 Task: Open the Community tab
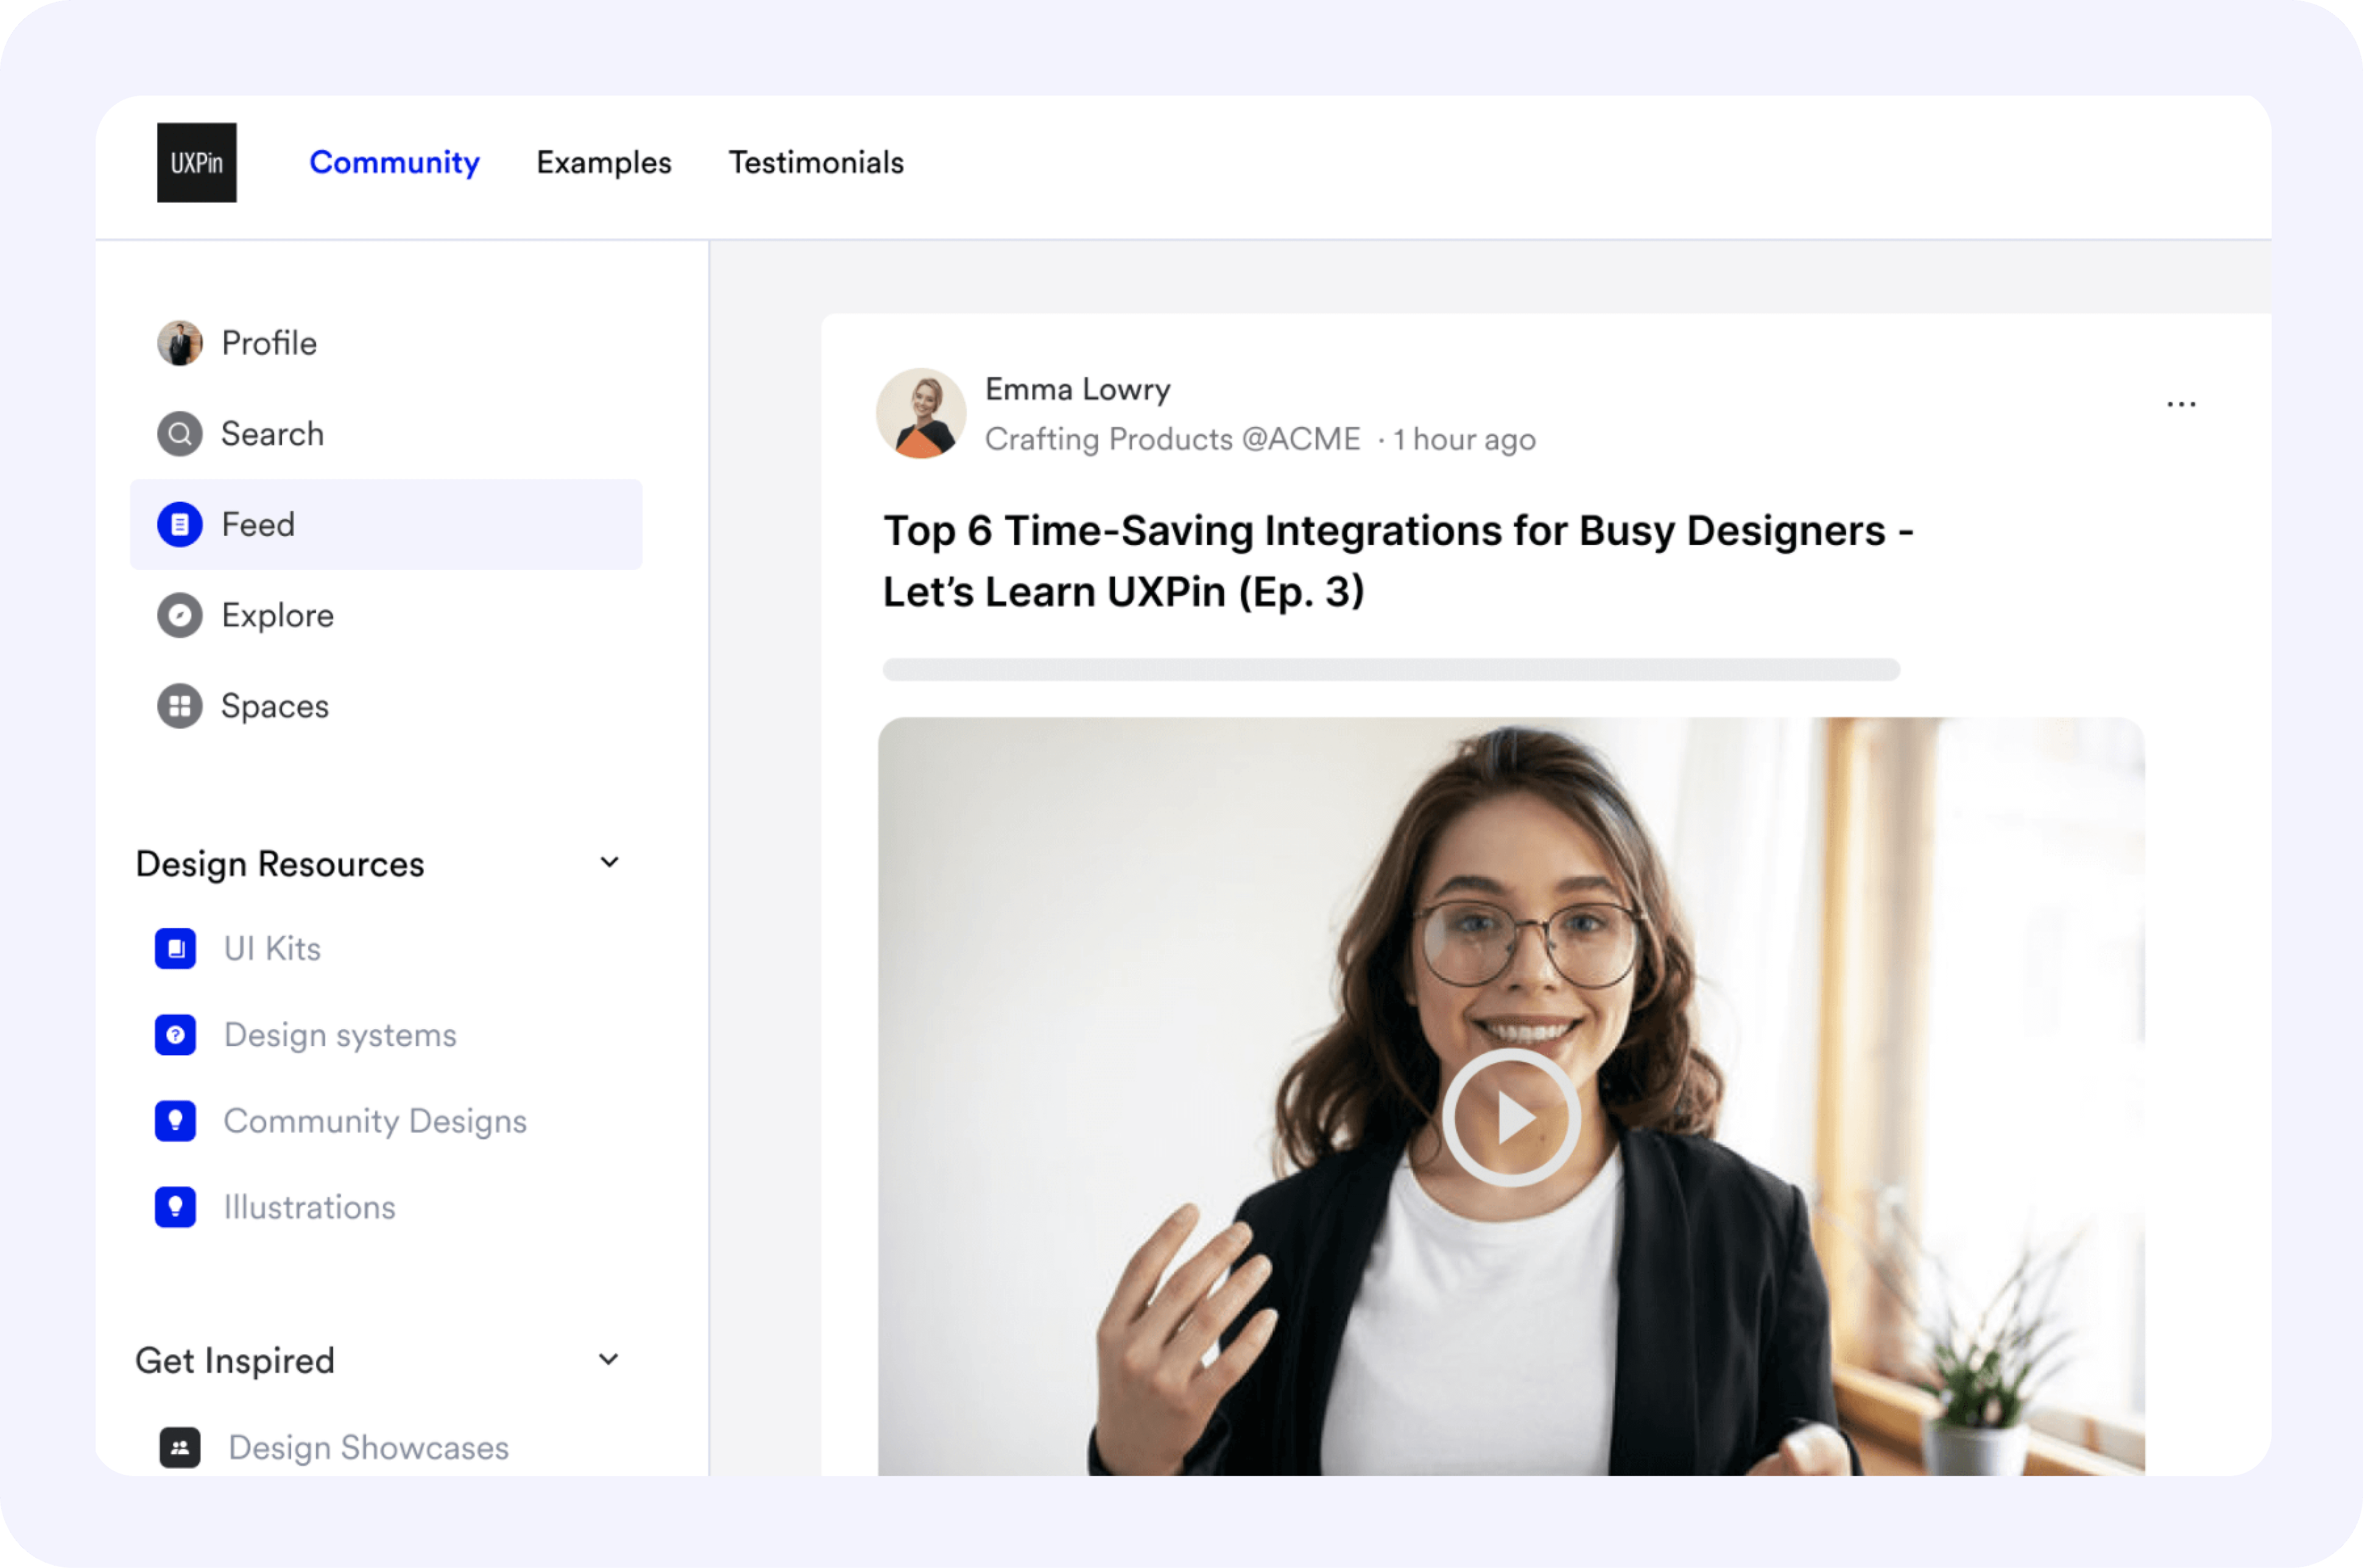(x=394, y=163)
